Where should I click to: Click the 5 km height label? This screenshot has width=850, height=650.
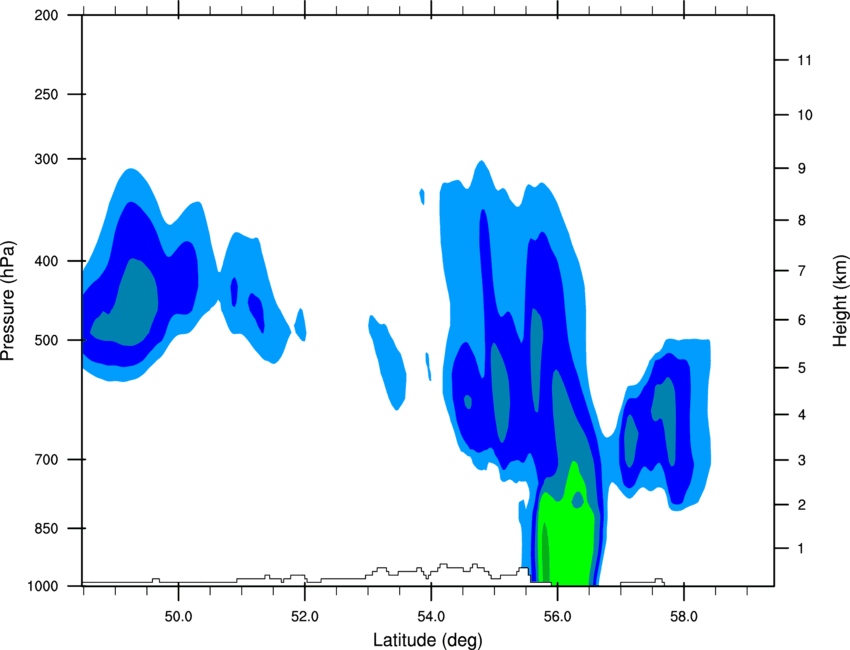tap(801, 368)
